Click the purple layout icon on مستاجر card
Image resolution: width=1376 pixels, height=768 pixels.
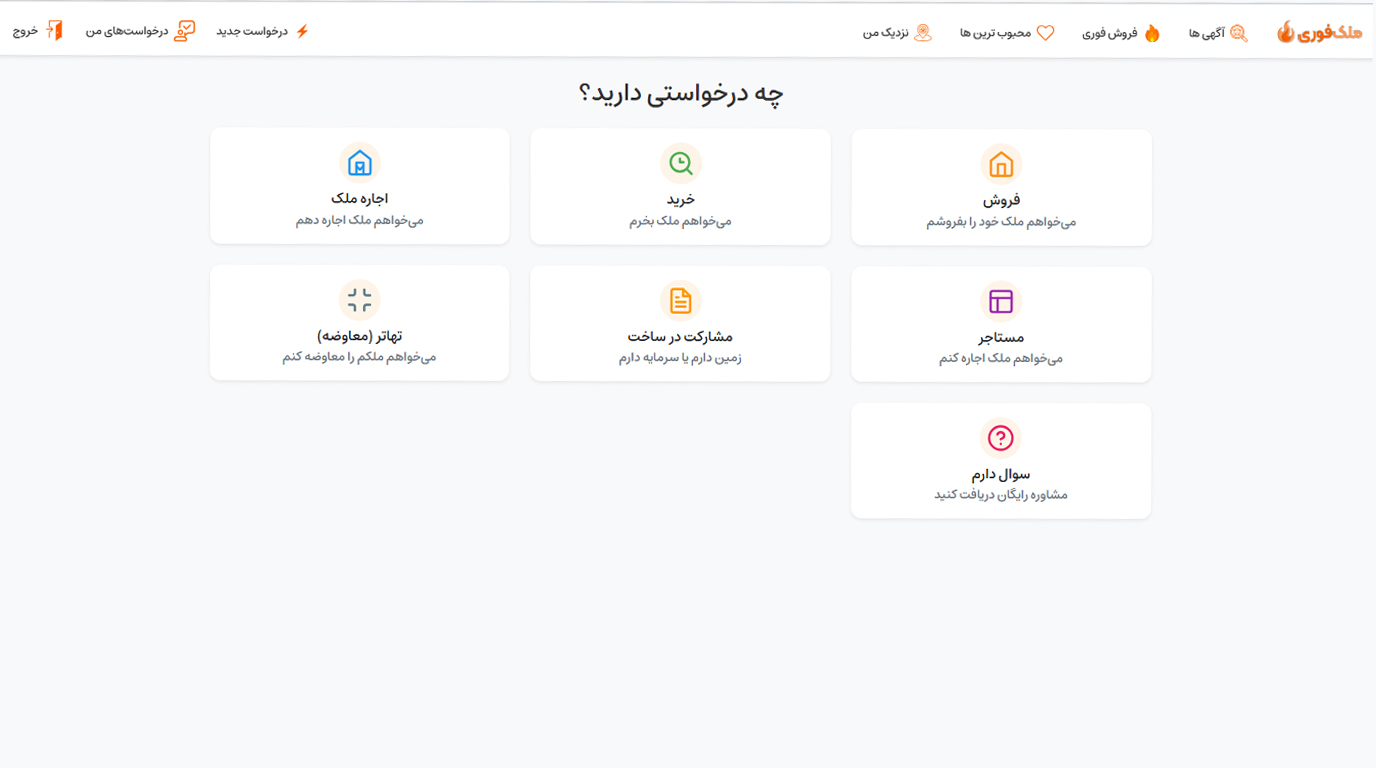1001,299
